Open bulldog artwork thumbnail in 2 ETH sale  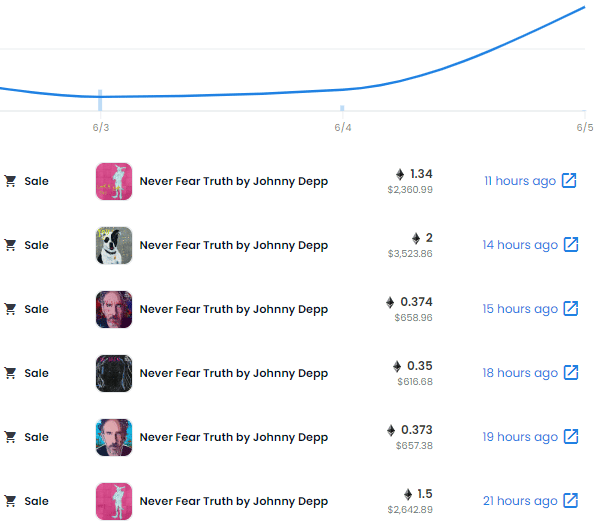114,246
